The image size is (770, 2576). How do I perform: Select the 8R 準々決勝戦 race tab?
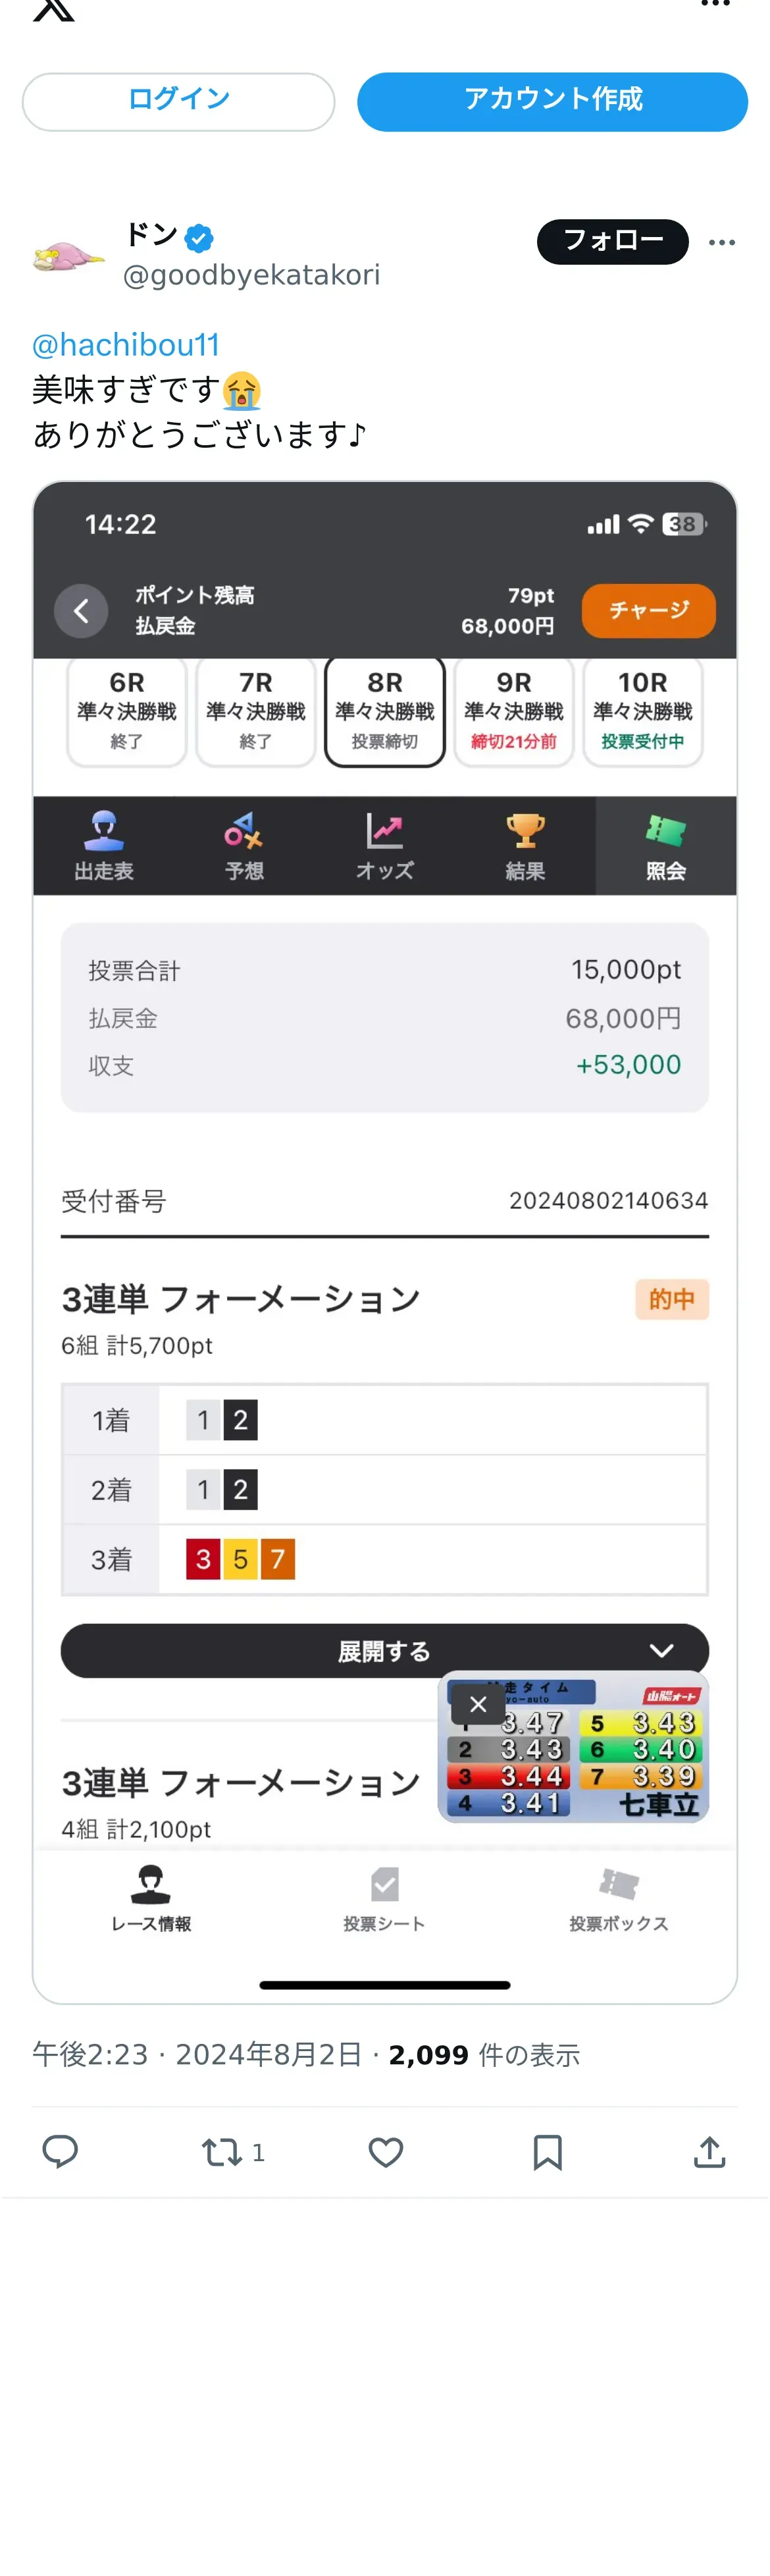385,711
